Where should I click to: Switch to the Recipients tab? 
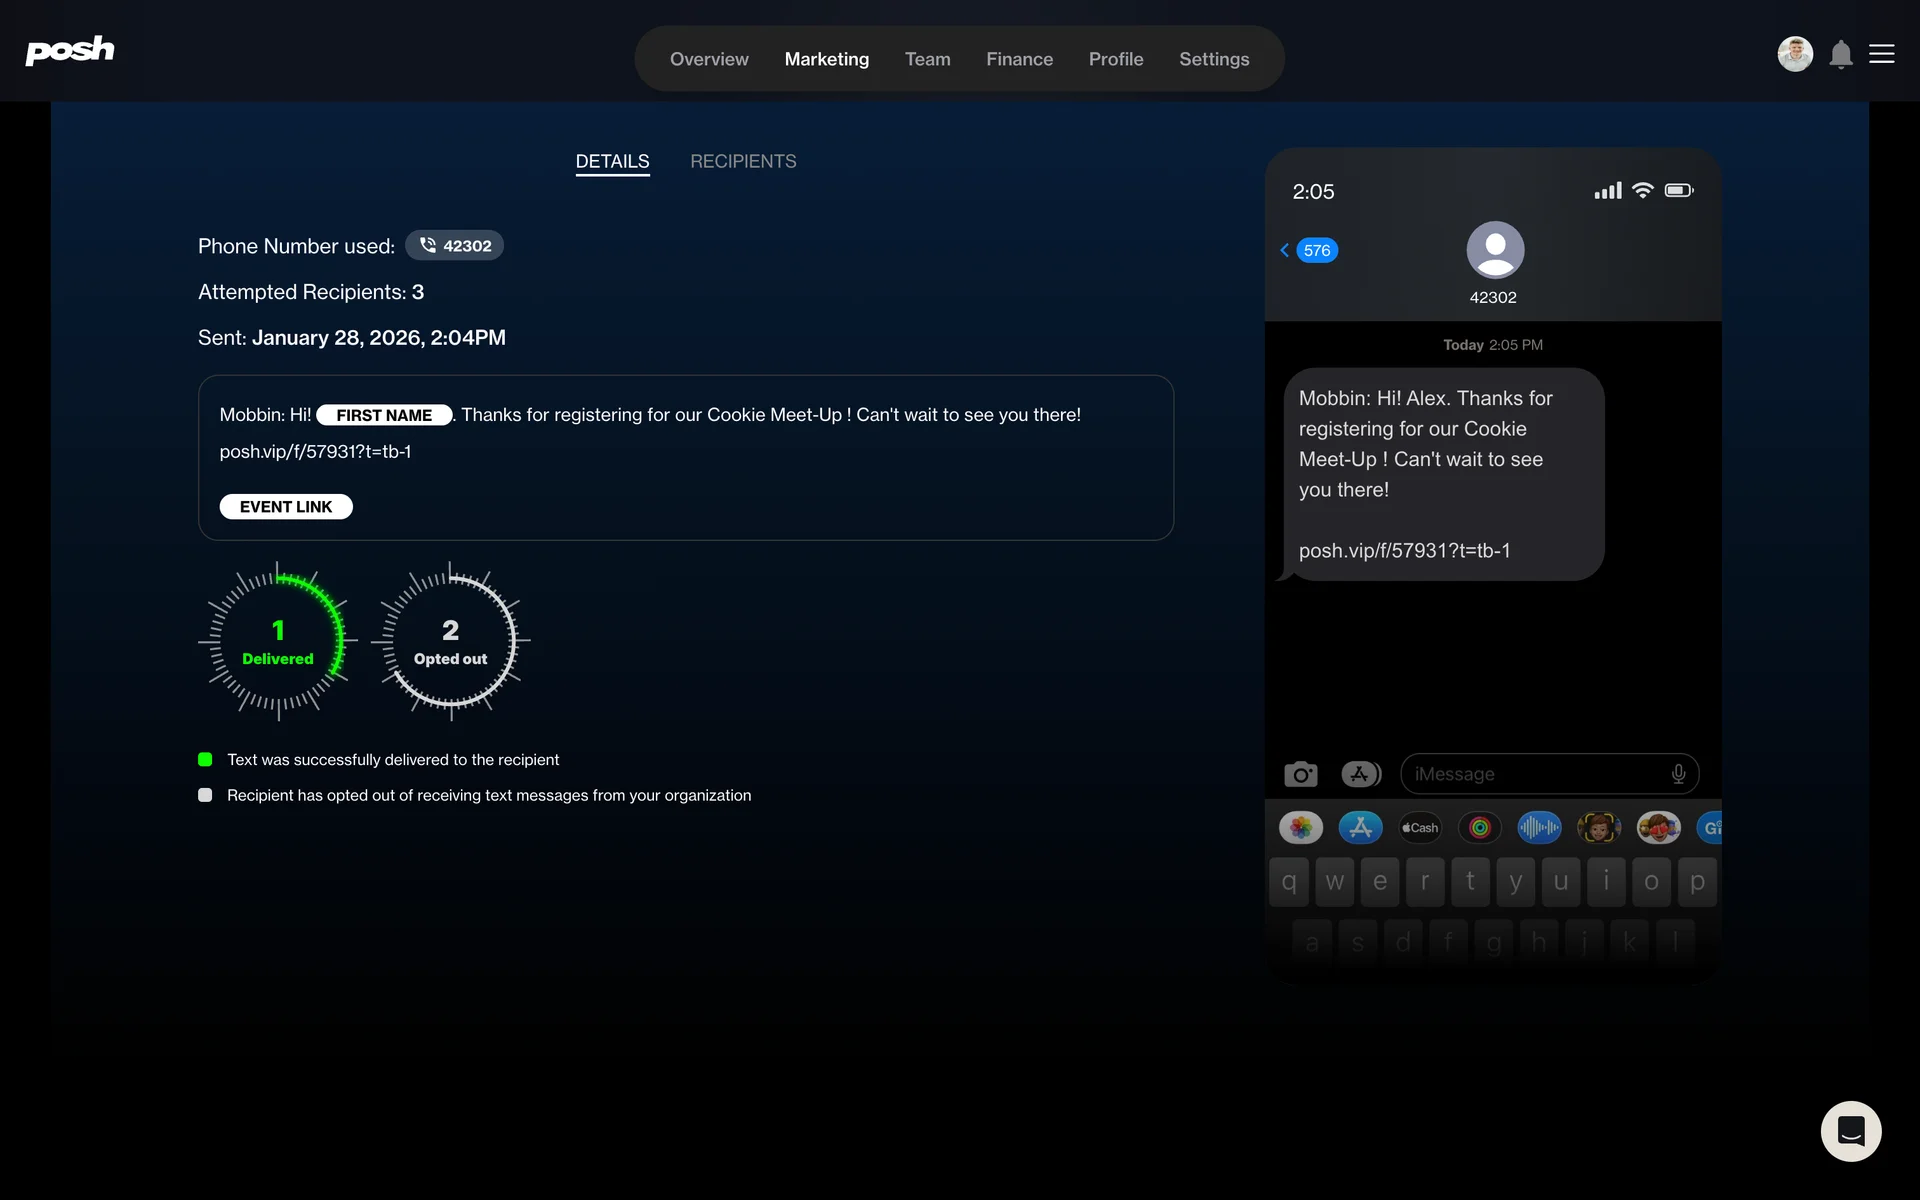743,162
